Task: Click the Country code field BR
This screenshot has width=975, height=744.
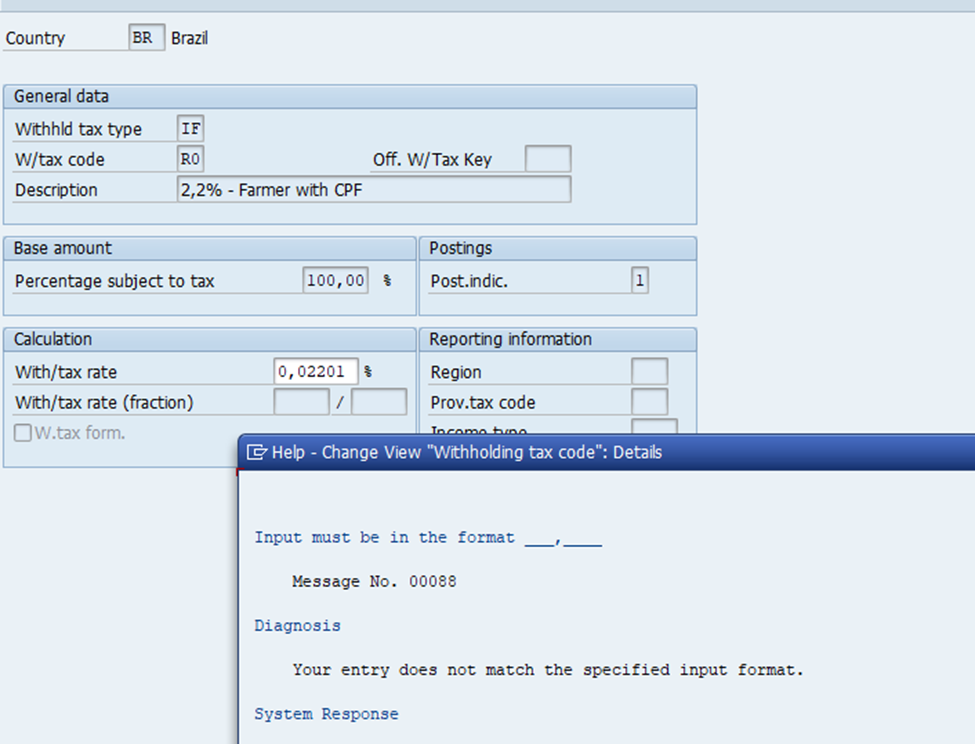Action: 147,37
